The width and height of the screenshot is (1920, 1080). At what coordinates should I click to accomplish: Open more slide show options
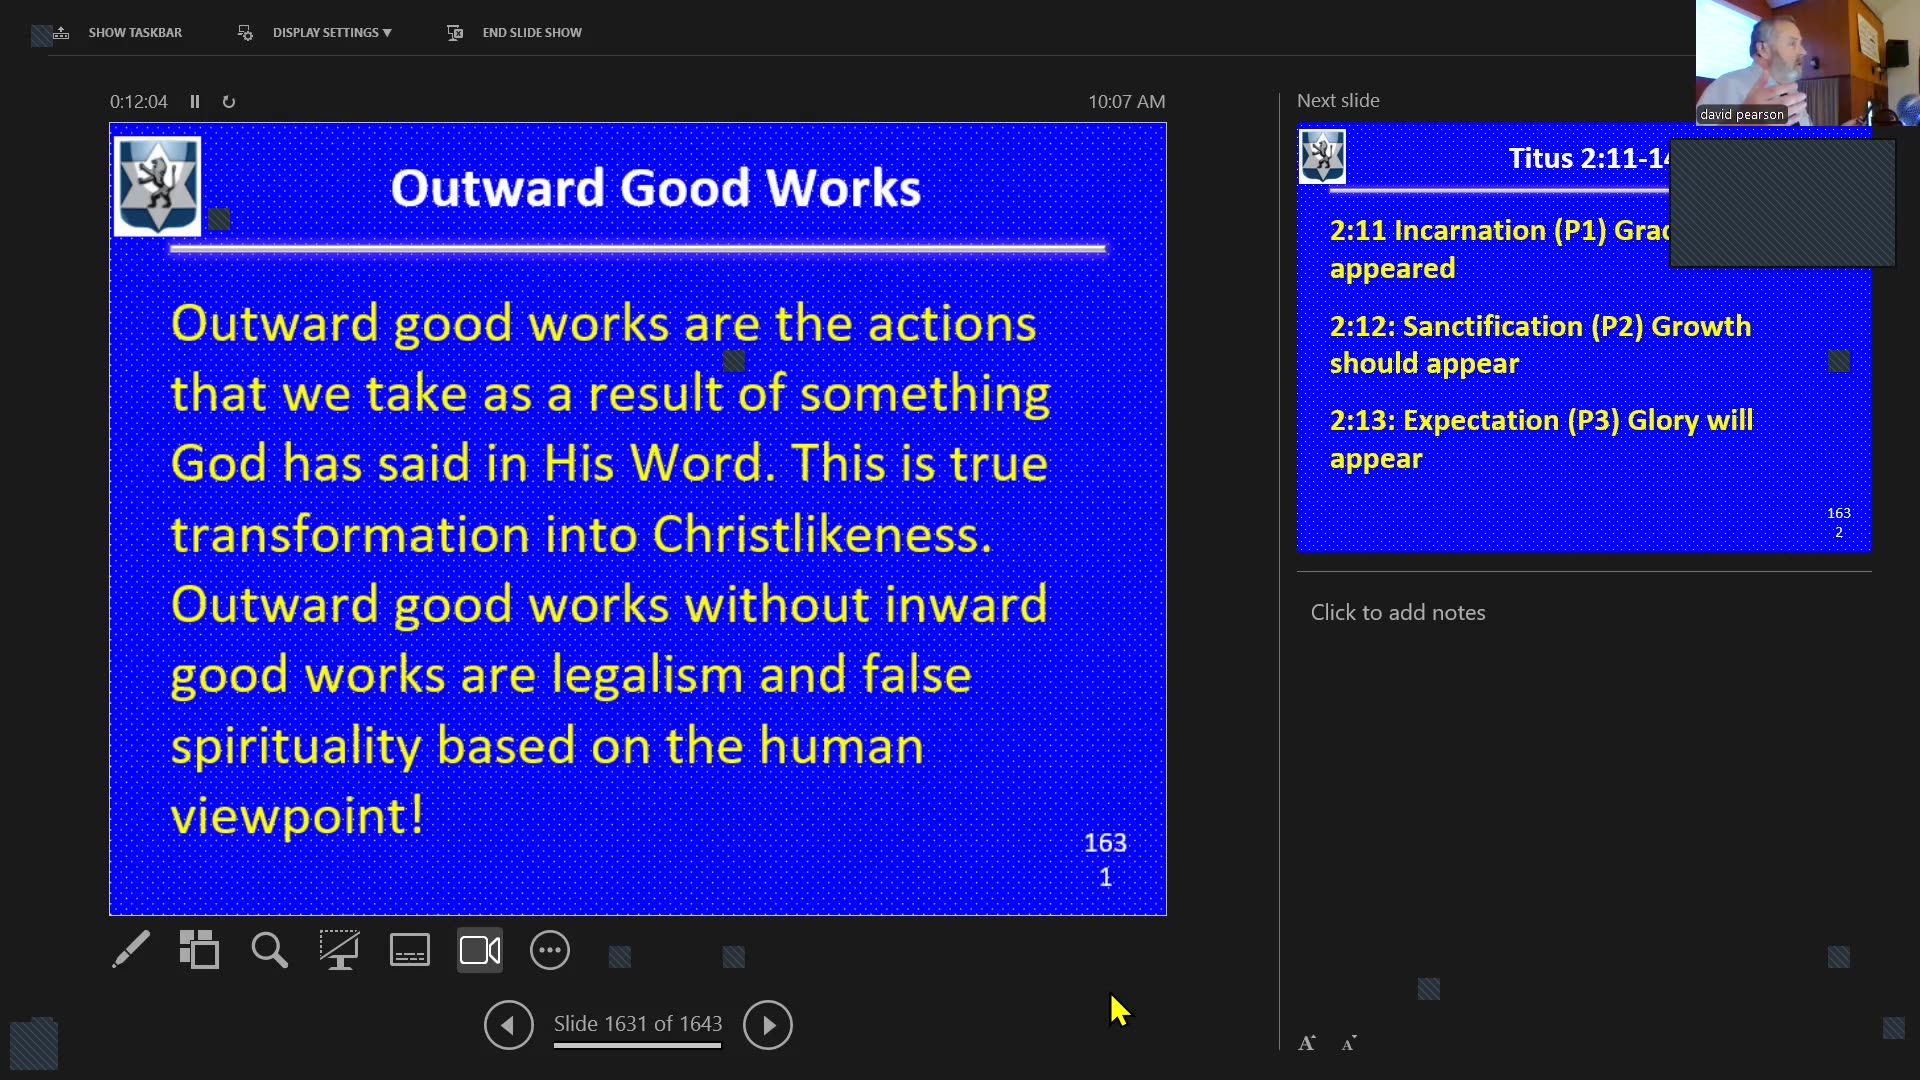click(549, 950)
